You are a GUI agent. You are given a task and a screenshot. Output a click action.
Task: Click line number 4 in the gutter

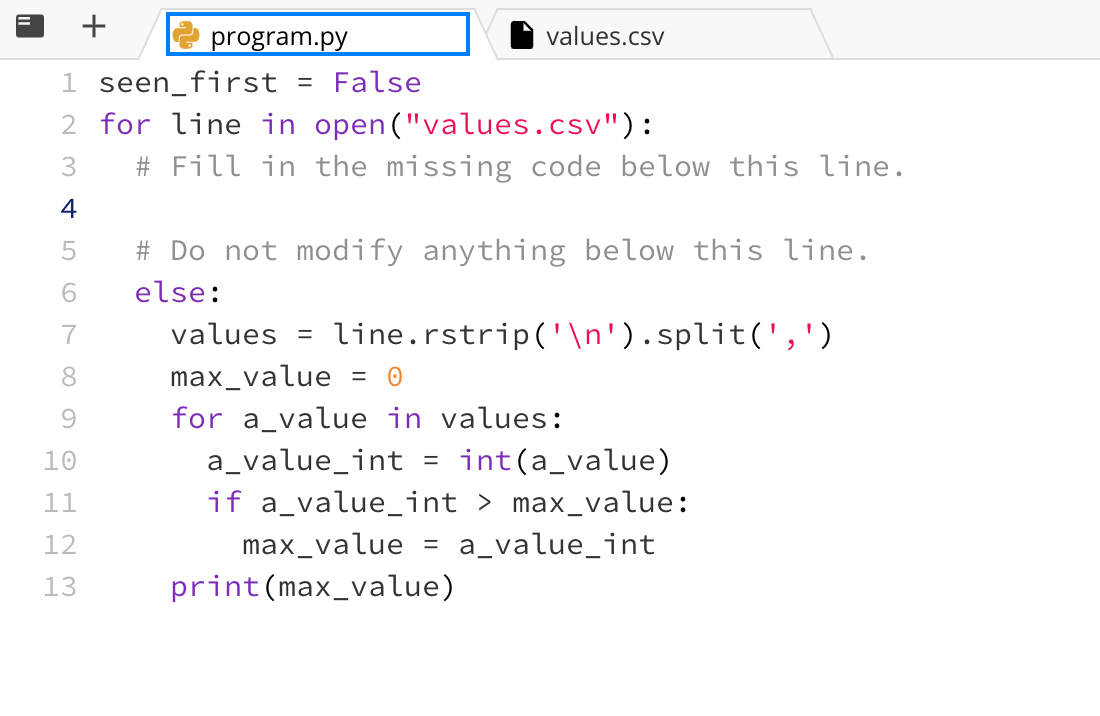(x=67, y=208)
